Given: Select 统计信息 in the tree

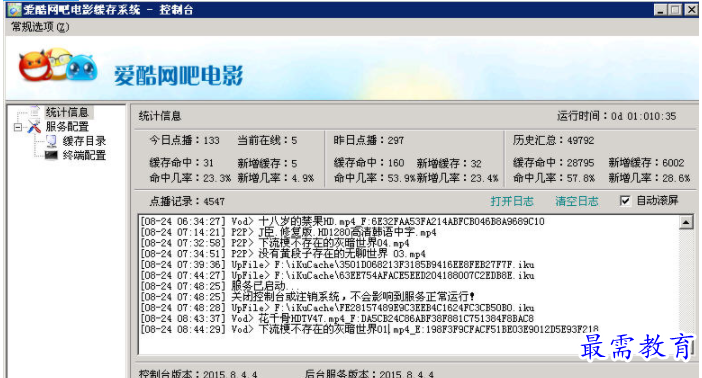Looking at the screenshot, I should pos(67,112).
